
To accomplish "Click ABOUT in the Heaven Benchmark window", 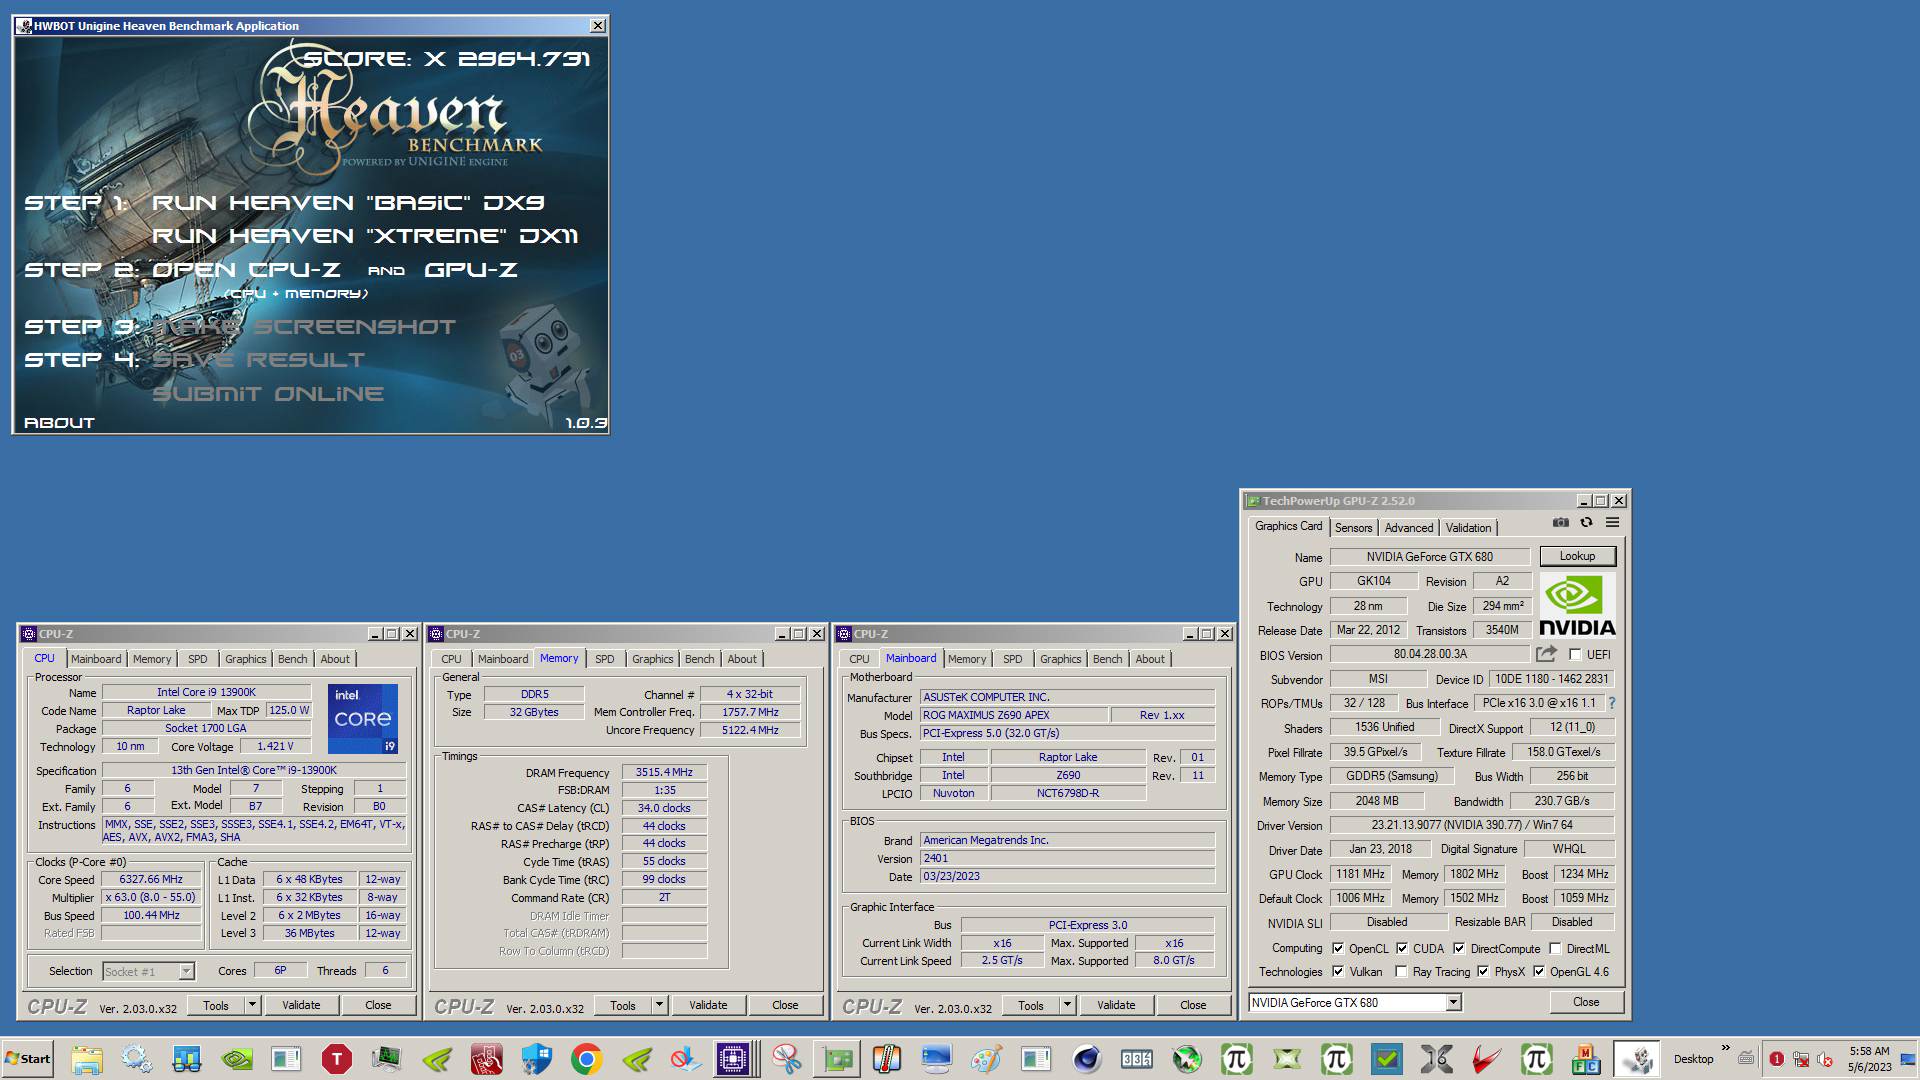I will tap(59, 423).
